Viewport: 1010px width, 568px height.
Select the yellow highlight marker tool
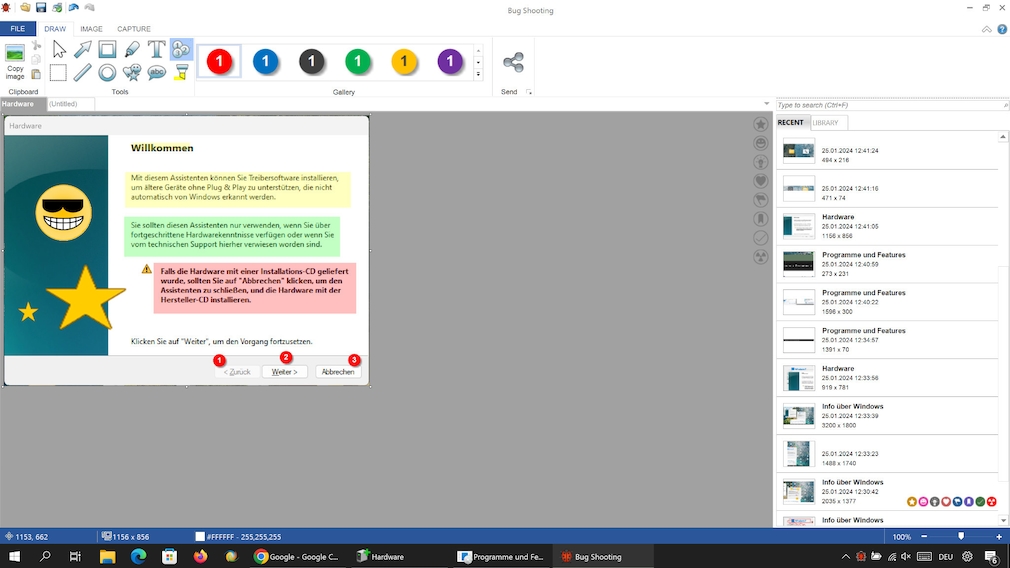point(181,72)
